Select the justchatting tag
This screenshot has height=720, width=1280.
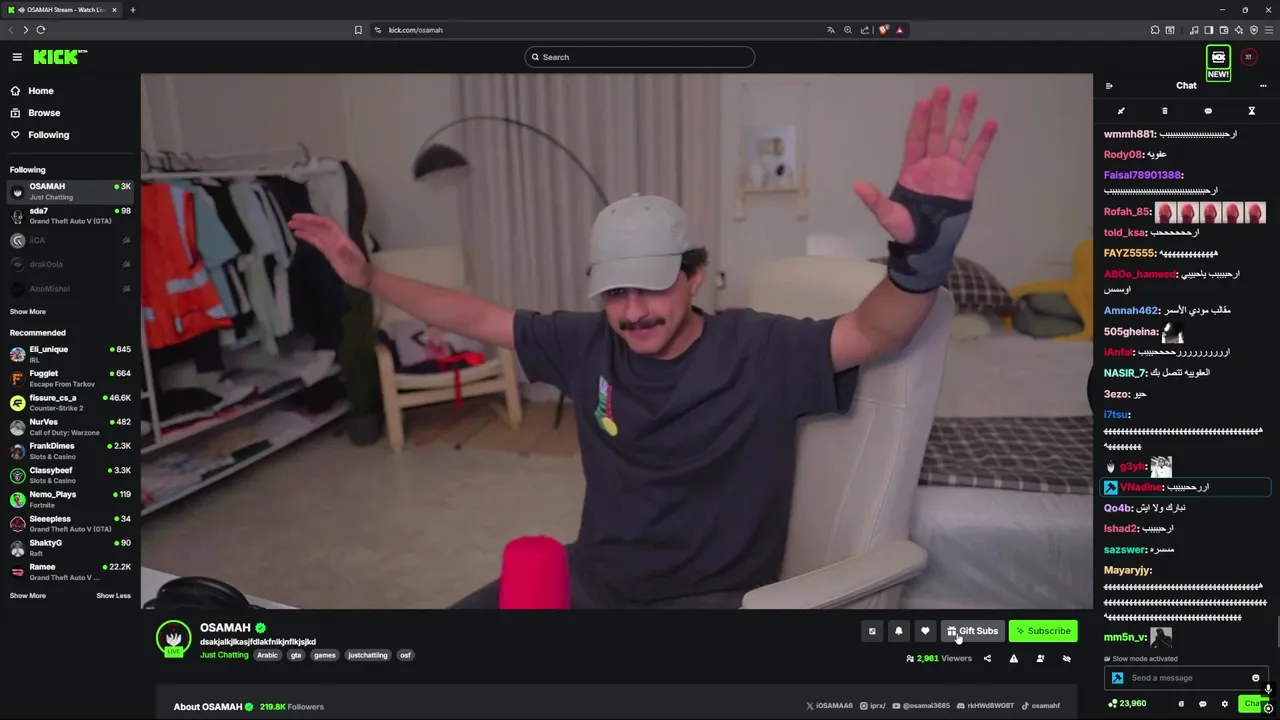pyautogui.click(x=368, y=655)
